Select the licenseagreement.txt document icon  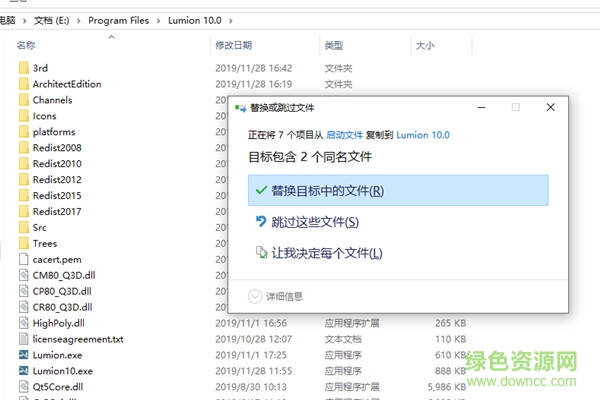coord(24,339)
